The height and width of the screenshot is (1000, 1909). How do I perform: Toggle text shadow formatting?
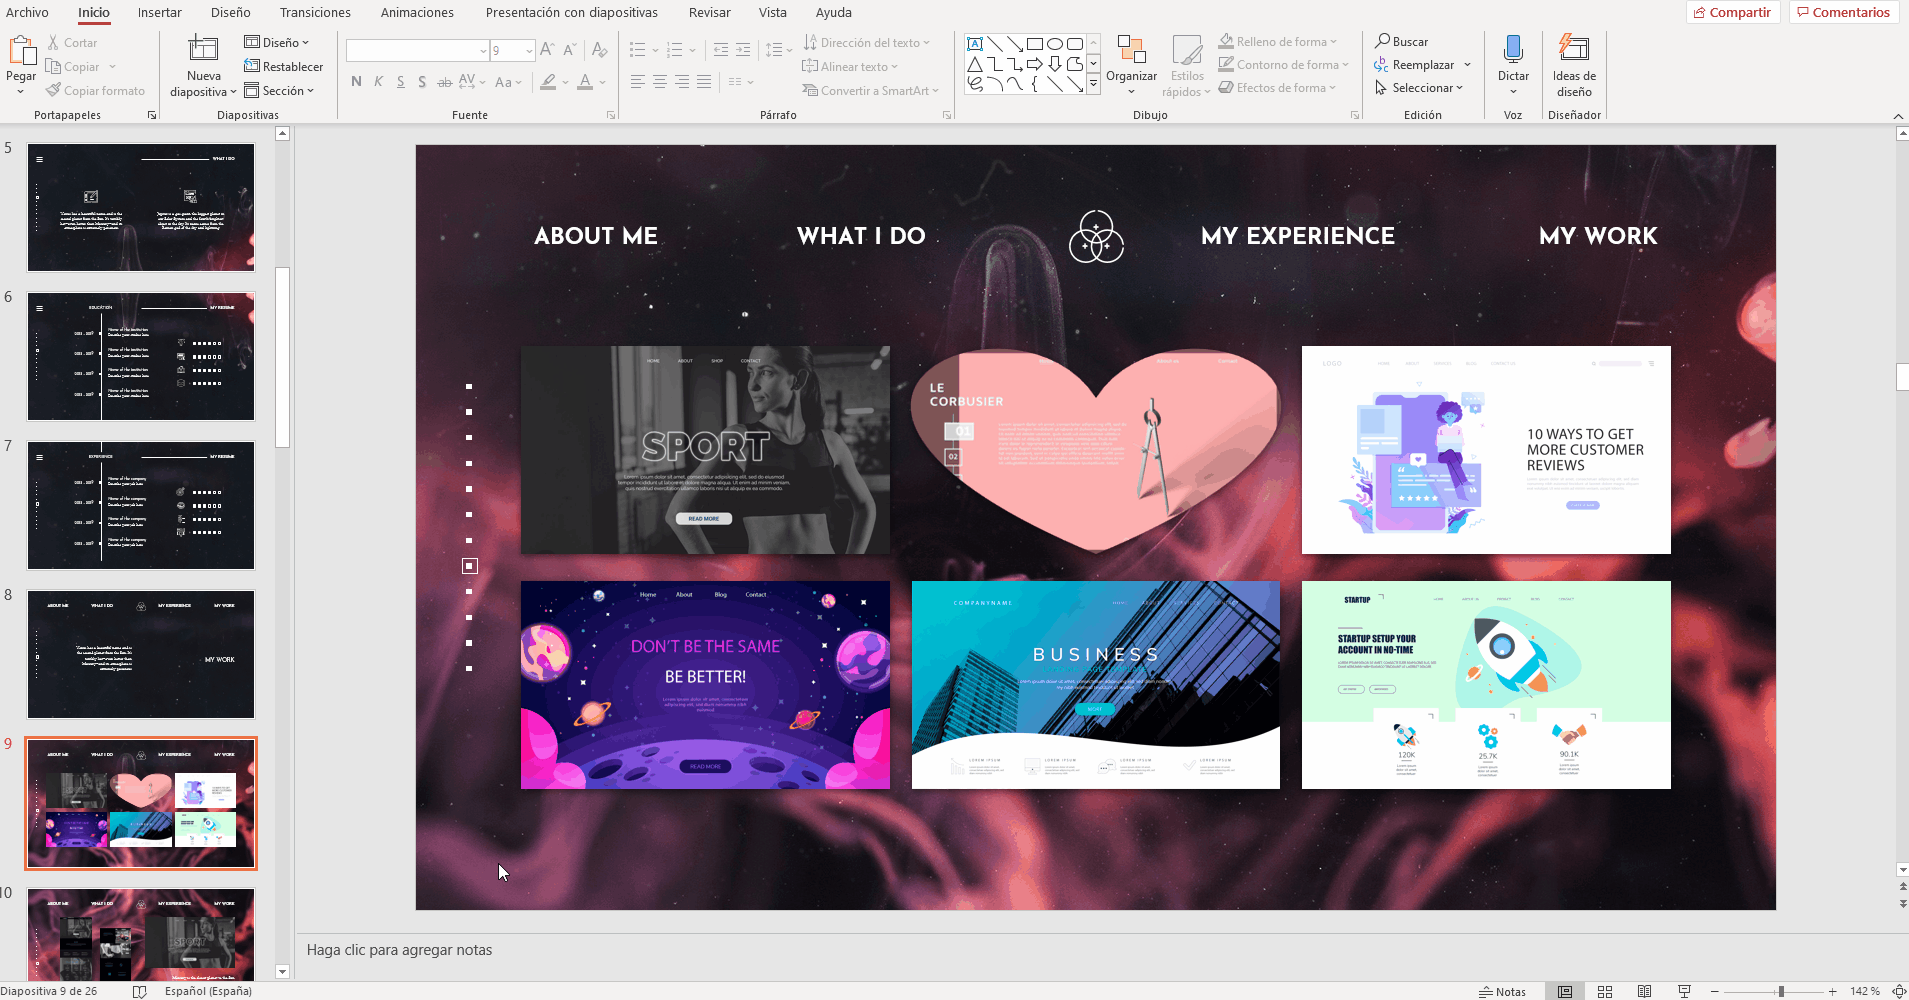(x=422, y=82)
